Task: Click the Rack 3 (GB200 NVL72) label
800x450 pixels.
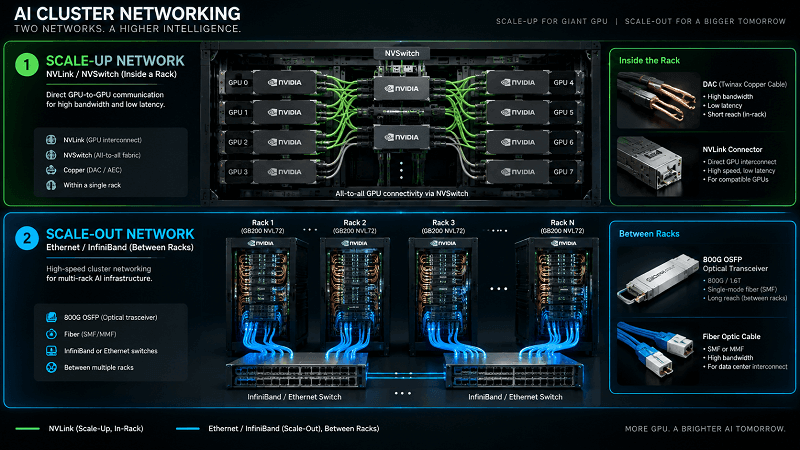Action: pos(443,227)
